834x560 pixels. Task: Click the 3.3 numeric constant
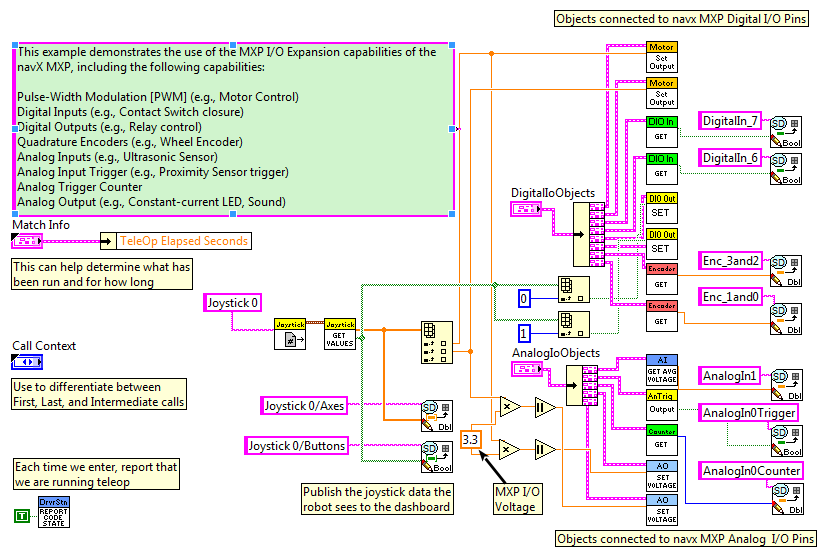coord(470,440)
